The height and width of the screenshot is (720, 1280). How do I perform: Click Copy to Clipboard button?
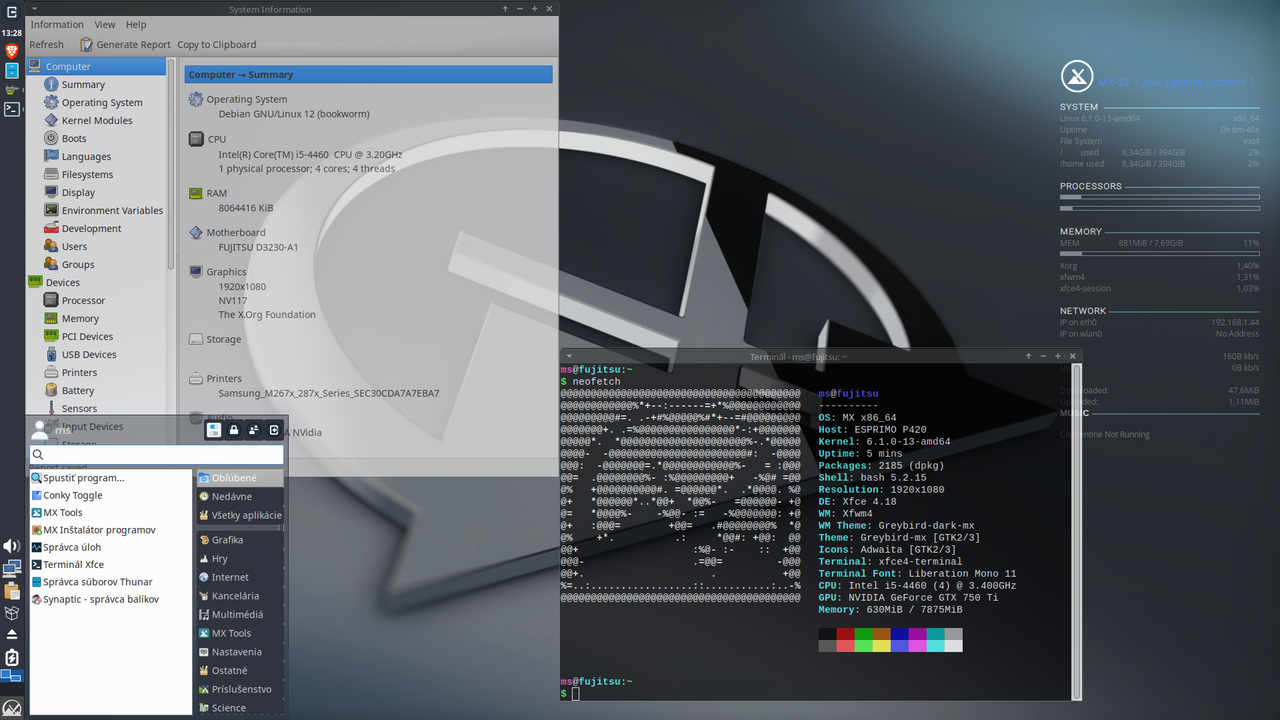point(217,45)
